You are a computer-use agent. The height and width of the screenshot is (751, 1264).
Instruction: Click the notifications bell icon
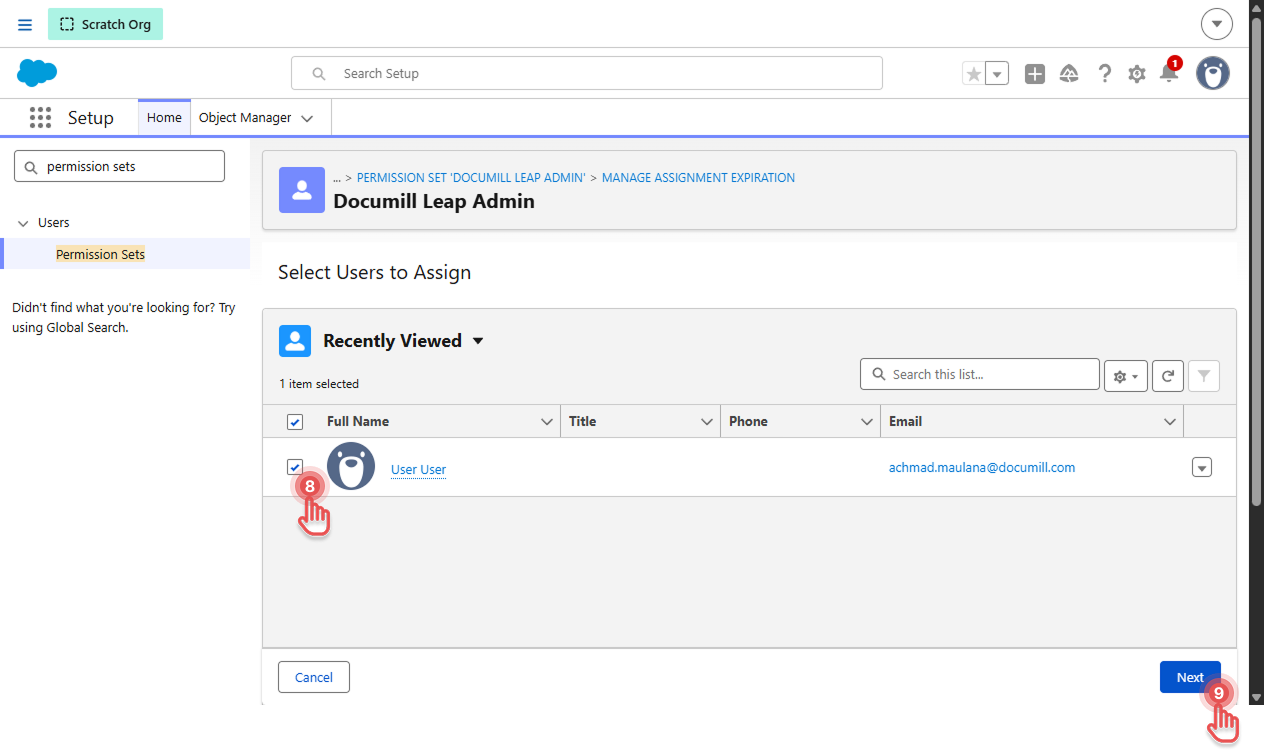click(1168, 73)
